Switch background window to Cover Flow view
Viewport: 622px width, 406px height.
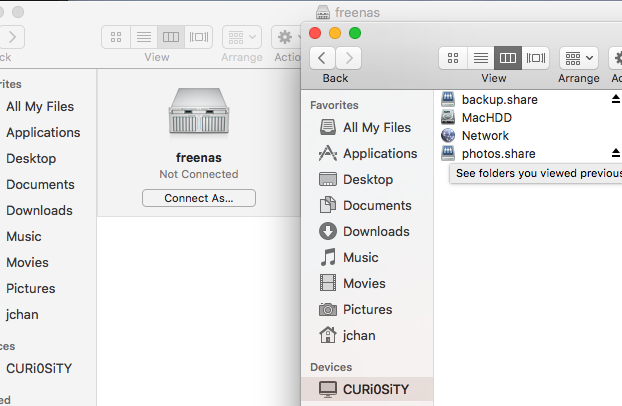199,37
